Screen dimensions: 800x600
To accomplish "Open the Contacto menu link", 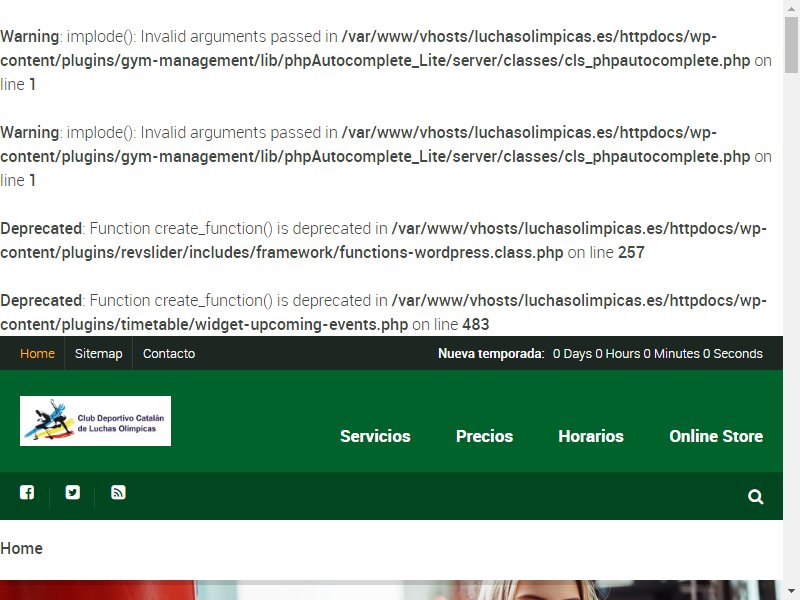I will click(169, 354).
